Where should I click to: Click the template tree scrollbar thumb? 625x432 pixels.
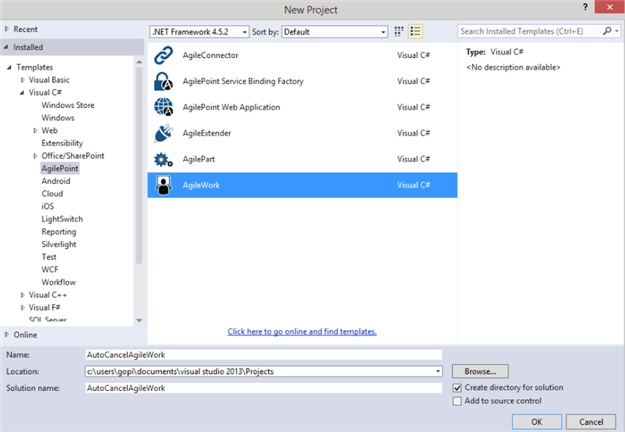[x=139, y=165]
